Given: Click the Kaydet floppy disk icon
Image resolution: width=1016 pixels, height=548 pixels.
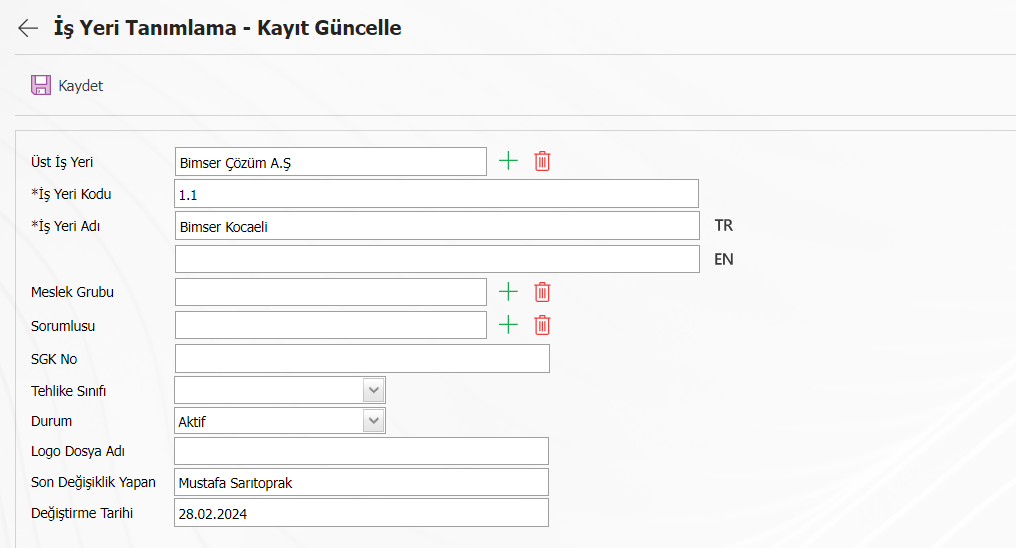Looking at the screenshot, I should point(41,86).
